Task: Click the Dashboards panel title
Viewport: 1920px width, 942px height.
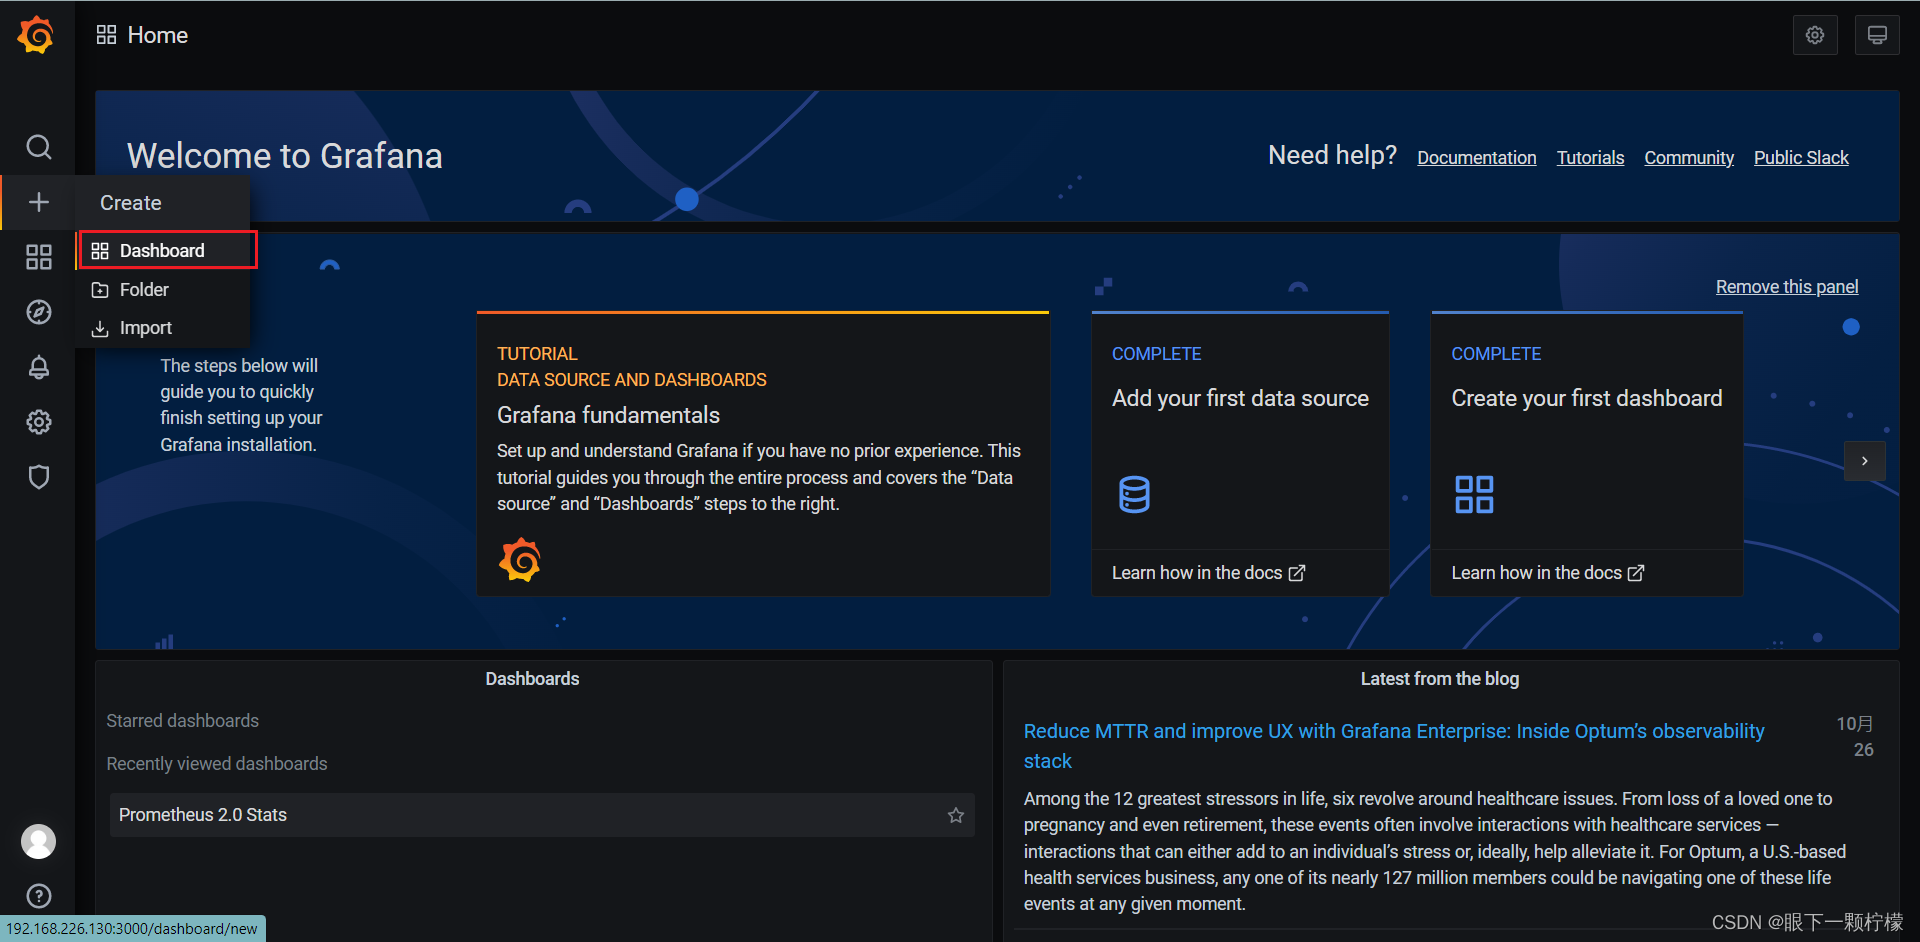Action: click(x=532, y=679)
